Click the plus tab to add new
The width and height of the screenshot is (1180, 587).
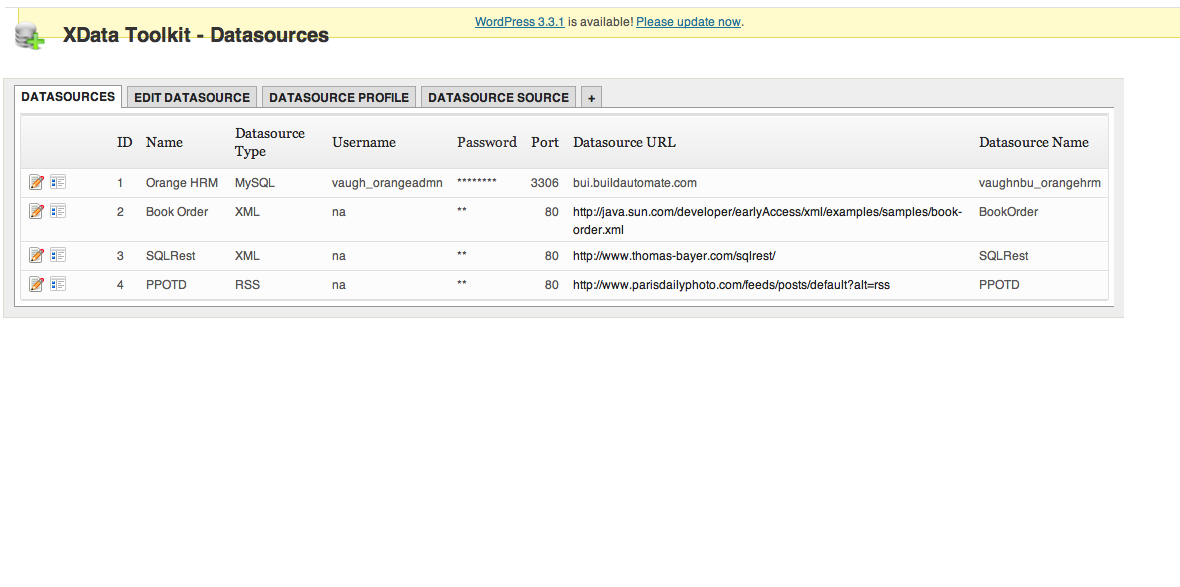[x=592, y=97]
